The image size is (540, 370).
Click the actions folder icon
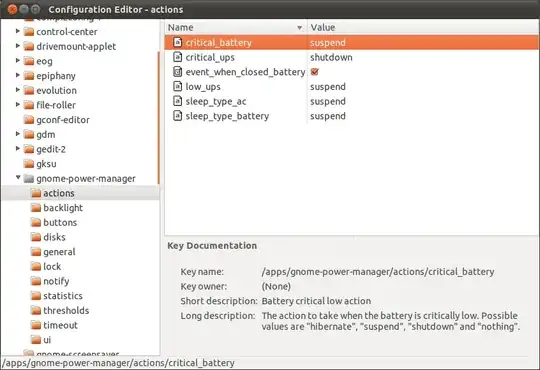[36, 193]
